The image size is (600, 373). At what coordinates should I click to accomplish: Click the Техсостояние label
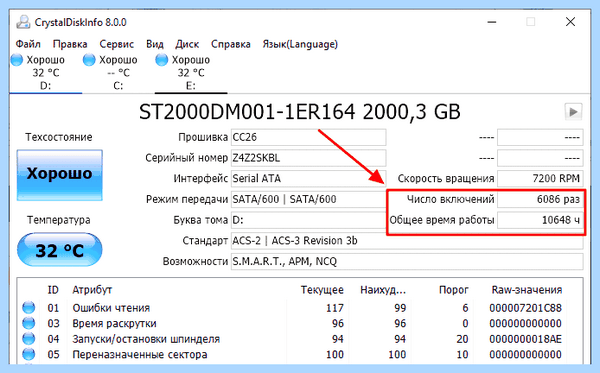click(59, 137)
